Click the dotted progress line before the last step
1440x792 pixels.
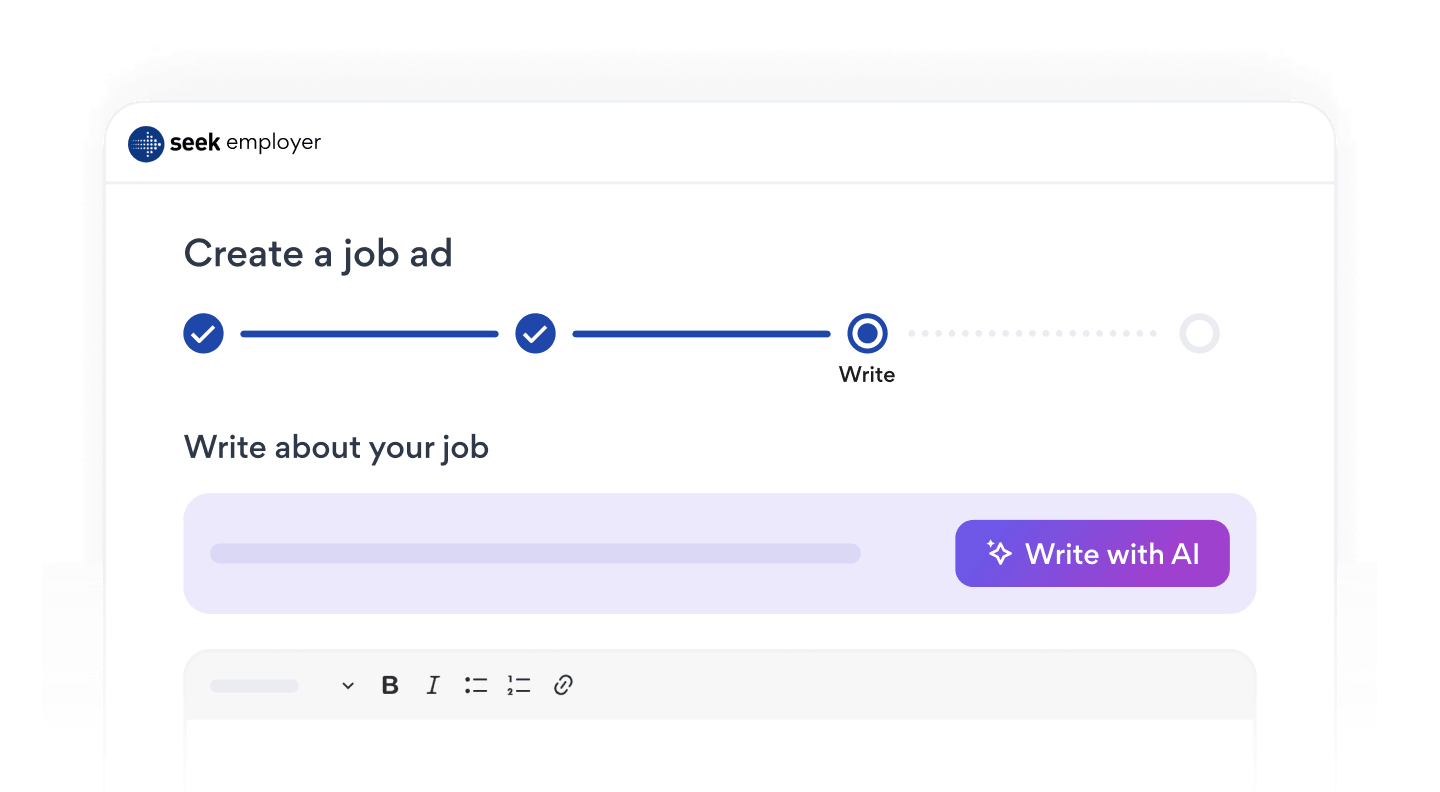[1032, 334]
